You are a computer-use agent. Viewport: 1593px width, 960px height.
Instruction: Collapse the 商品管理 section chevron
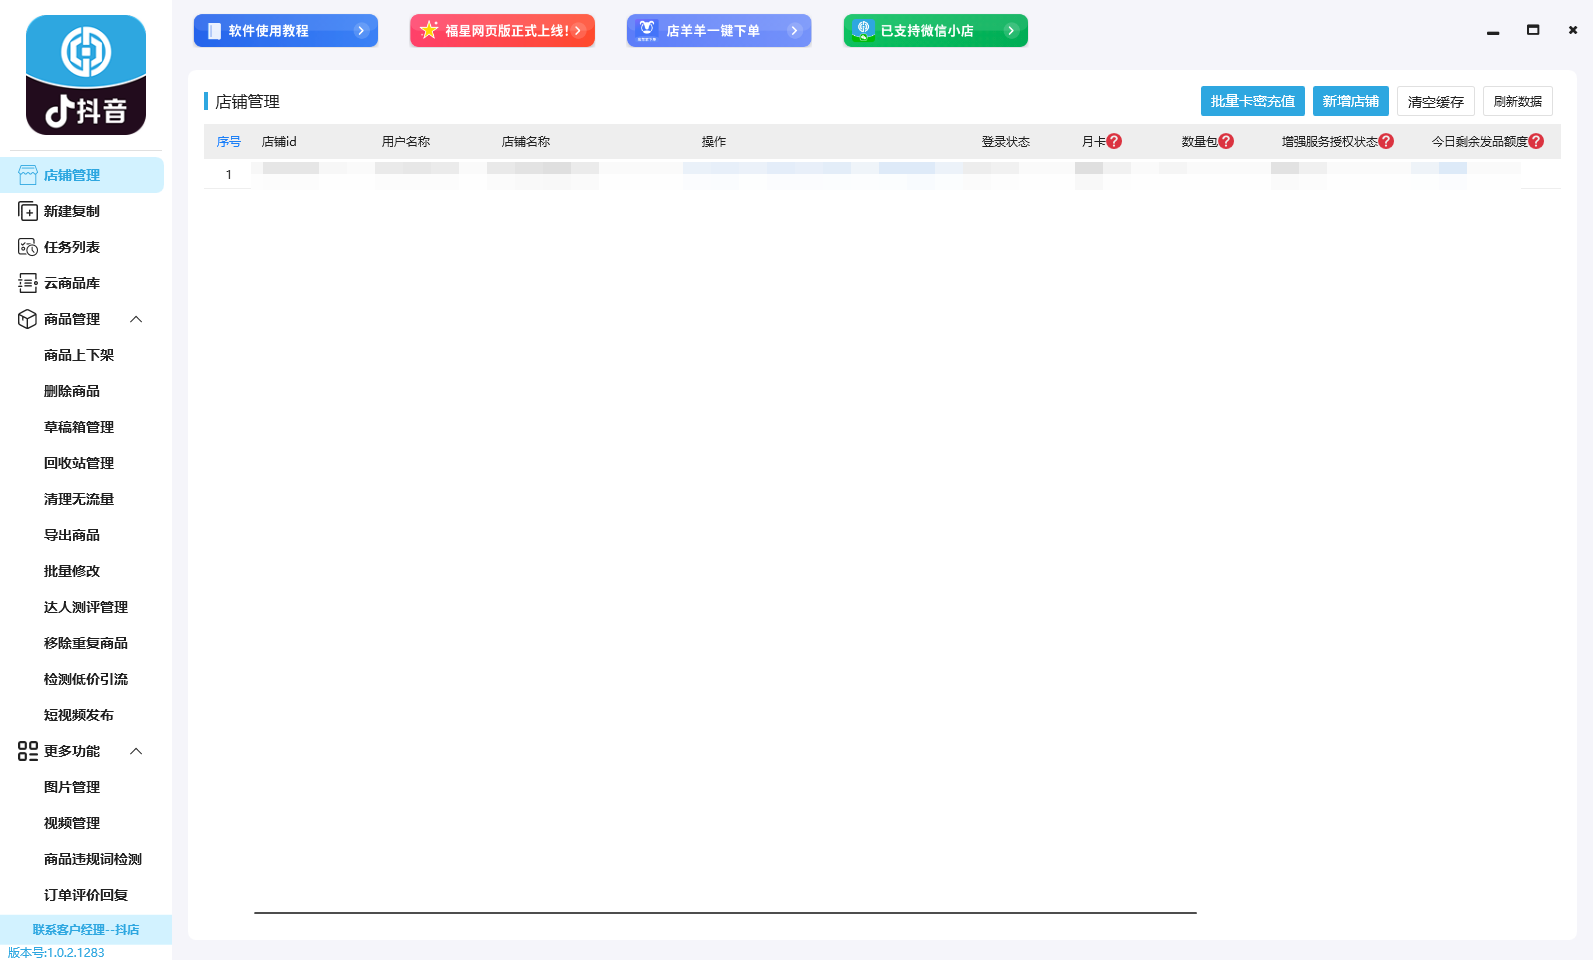136,319
